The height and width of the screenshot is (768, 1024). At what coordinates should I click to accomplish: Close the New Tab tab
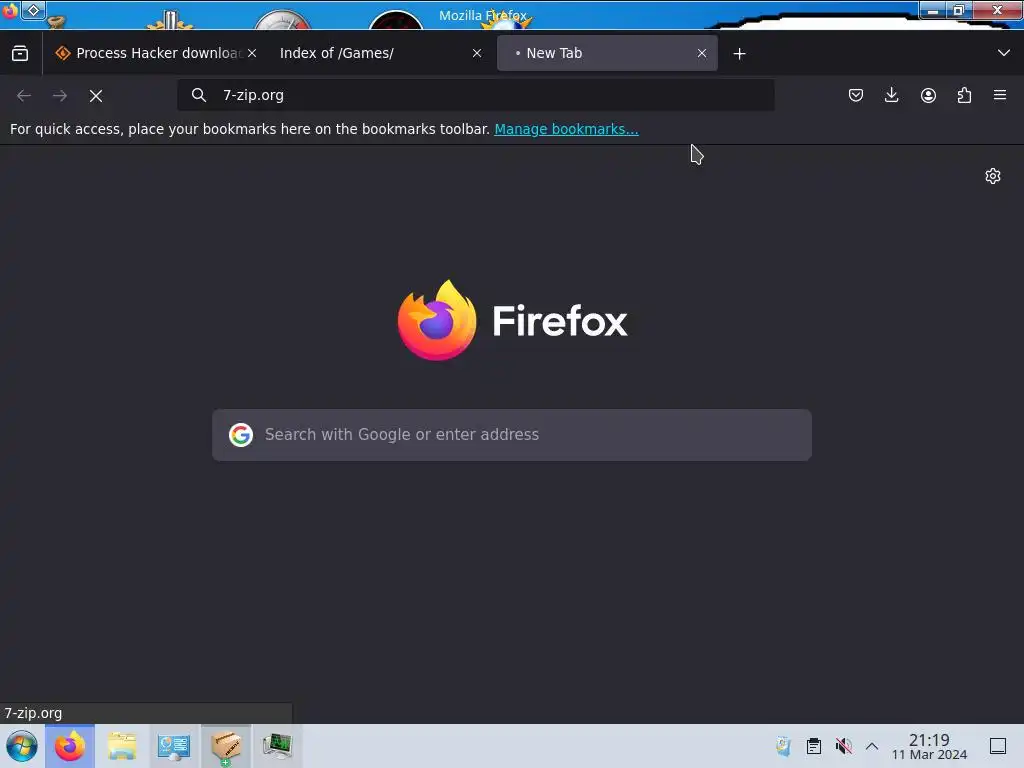[x=702, y=54]
